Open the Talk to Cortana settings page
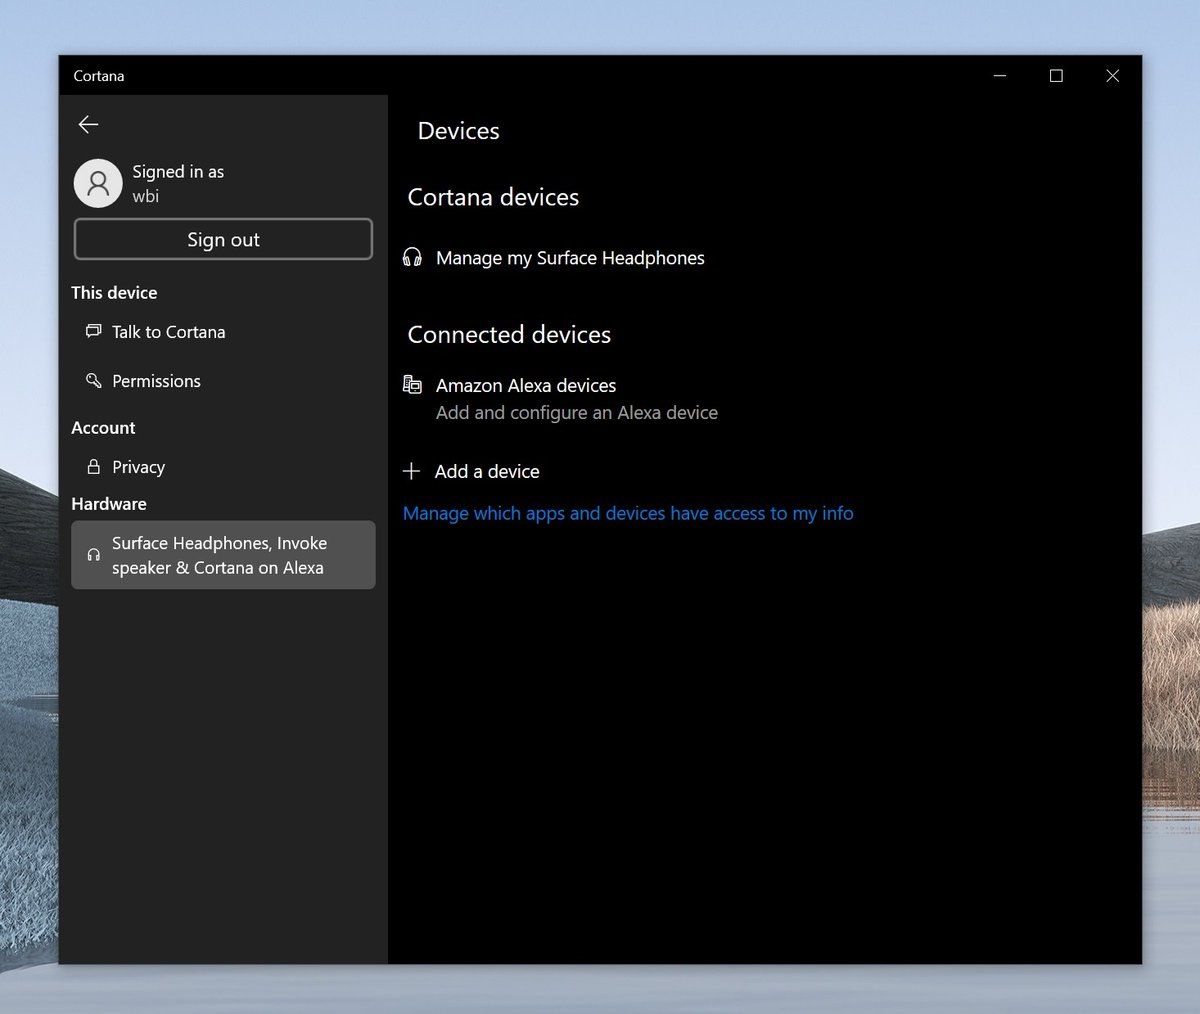The height and width of the screenshot is (1014, 1200). [168, 332]
